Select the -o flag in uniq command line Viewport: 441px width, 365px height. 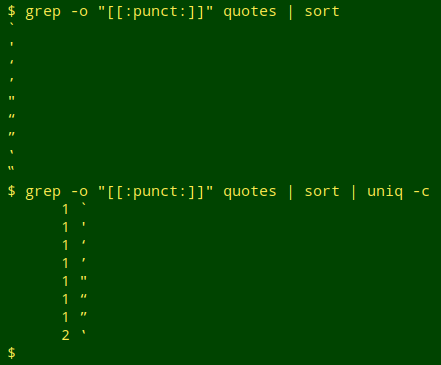click(x=79, y=192)
